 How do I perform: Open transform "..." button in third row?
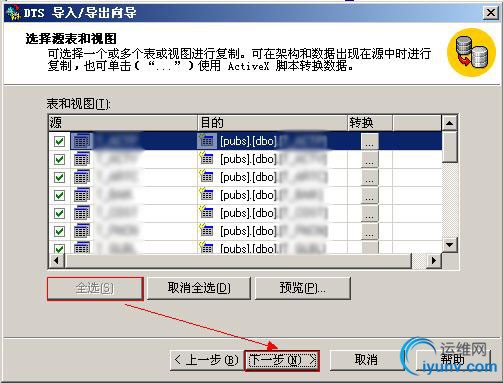pos(370,177)
